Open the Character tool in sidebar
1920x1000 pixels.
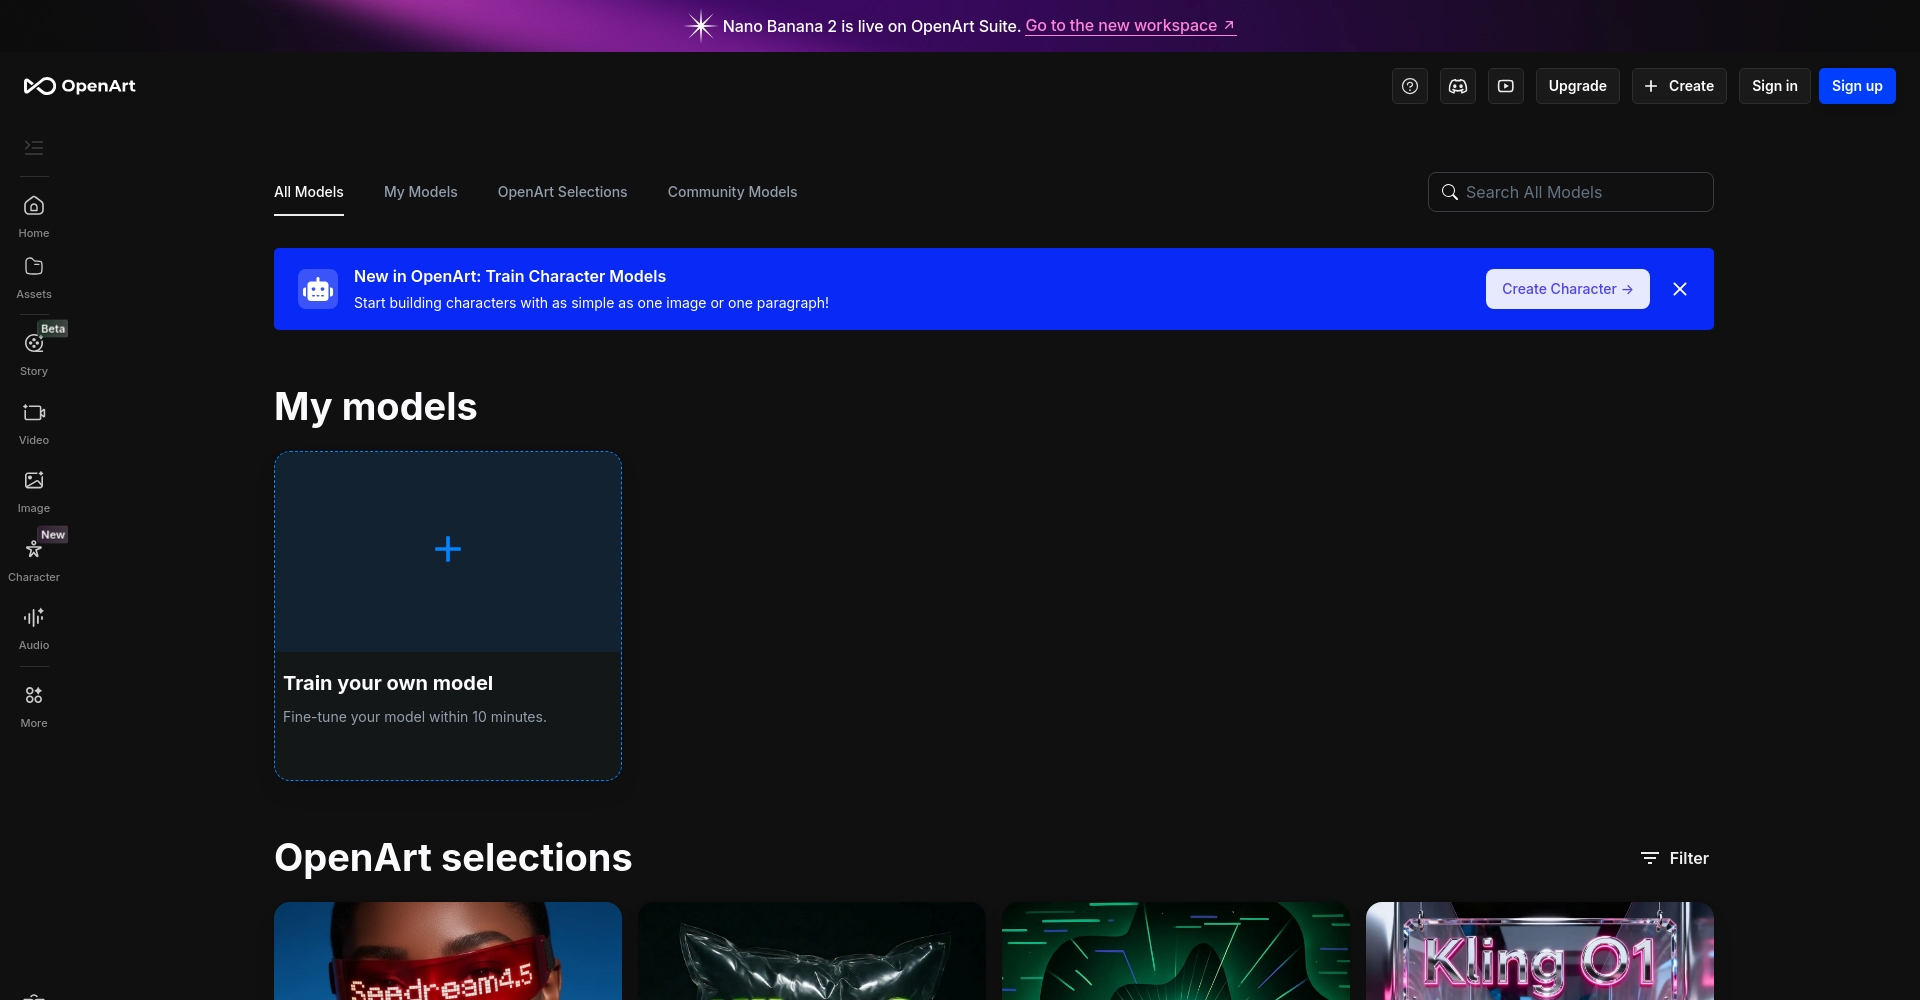coord(34,560)
